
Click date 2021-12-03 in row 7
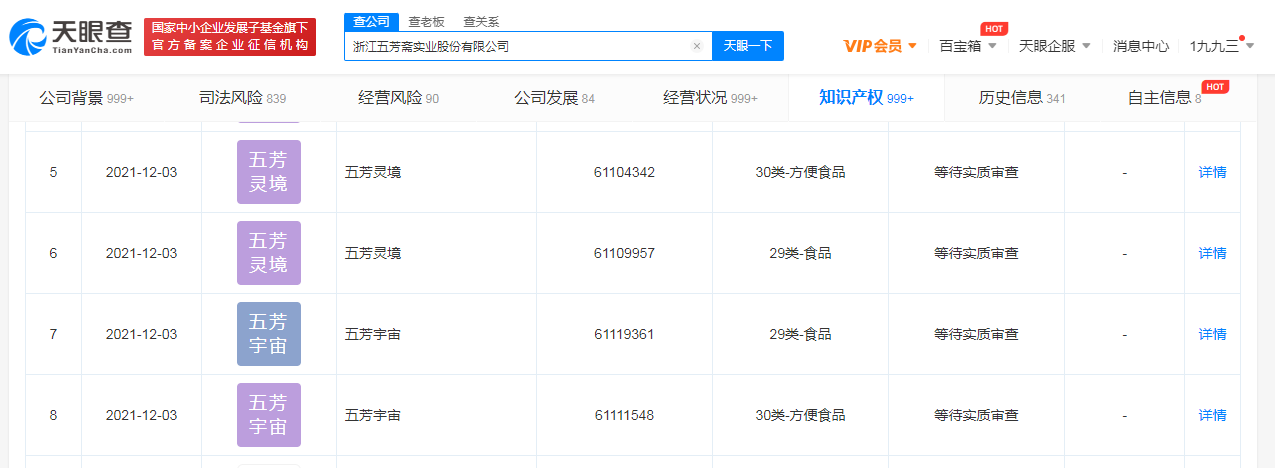[x=141, y=334]
